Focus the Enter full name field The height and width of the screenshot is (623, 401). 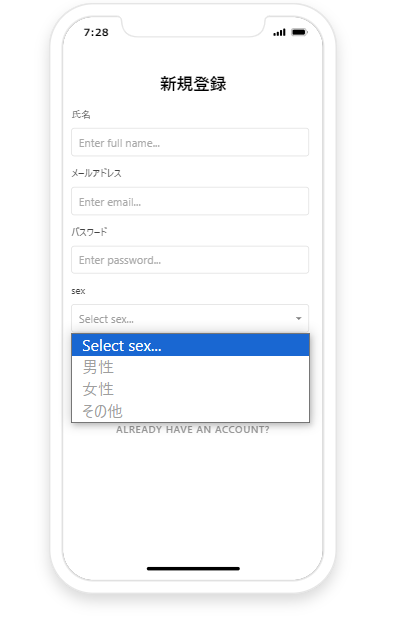coord(190,142)
